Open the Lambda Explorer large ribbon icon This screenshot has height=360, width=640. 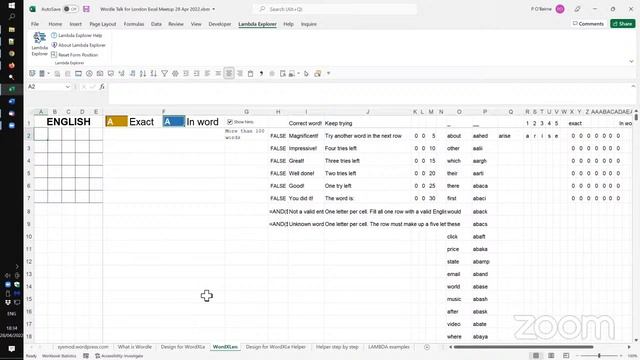pyautogui.click(x=40, y=44)
